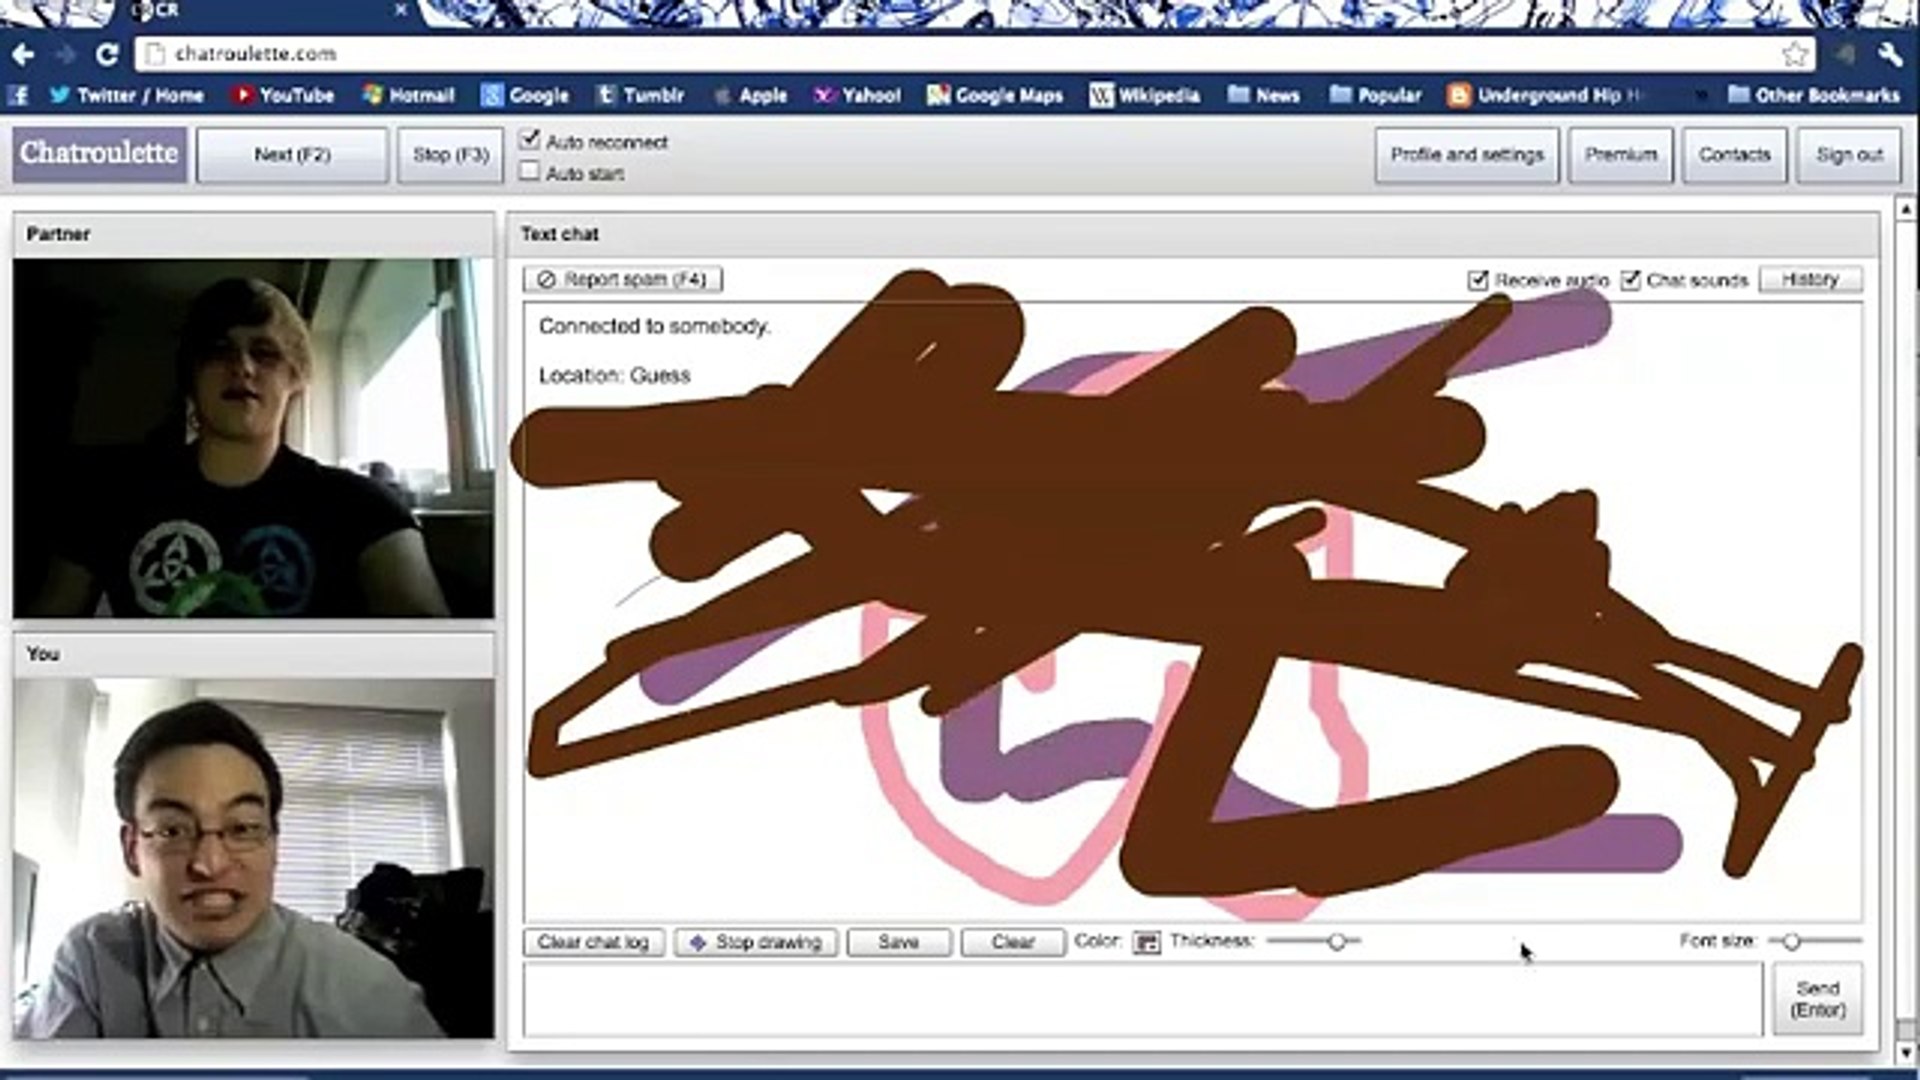Click the Thickness slider handle
Screen dimensions: 1920x1080
[x=1336, y=941]
